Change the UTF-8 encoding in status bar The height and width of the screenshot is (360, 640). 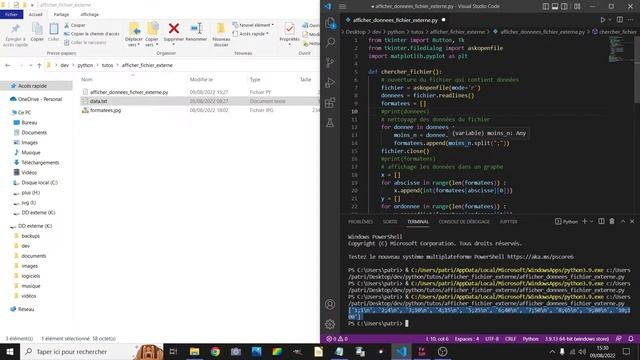[492, 339]
